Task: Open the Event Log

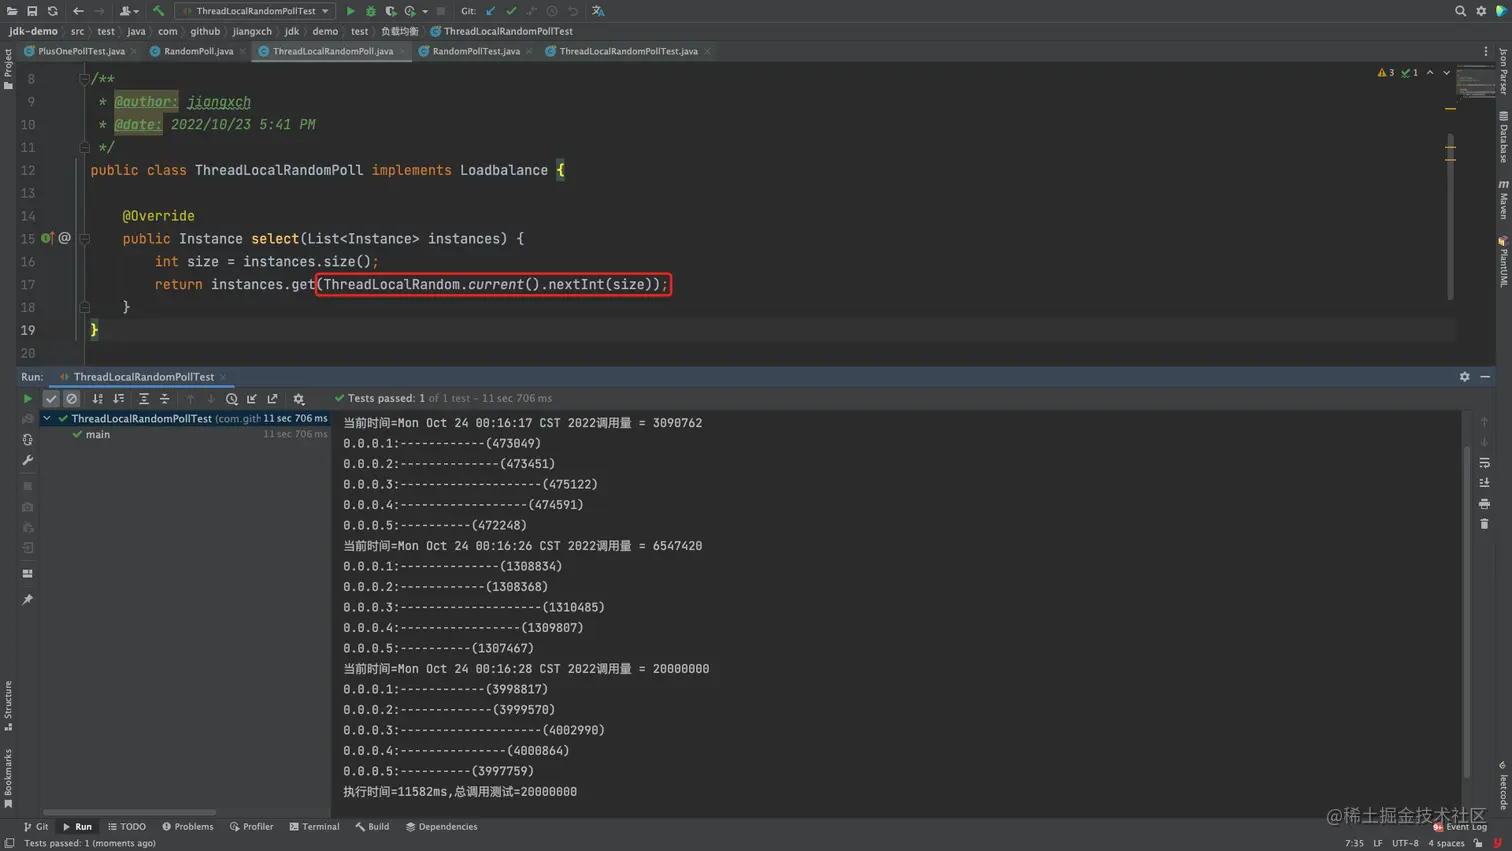Action: click(x=1460, y=827)
